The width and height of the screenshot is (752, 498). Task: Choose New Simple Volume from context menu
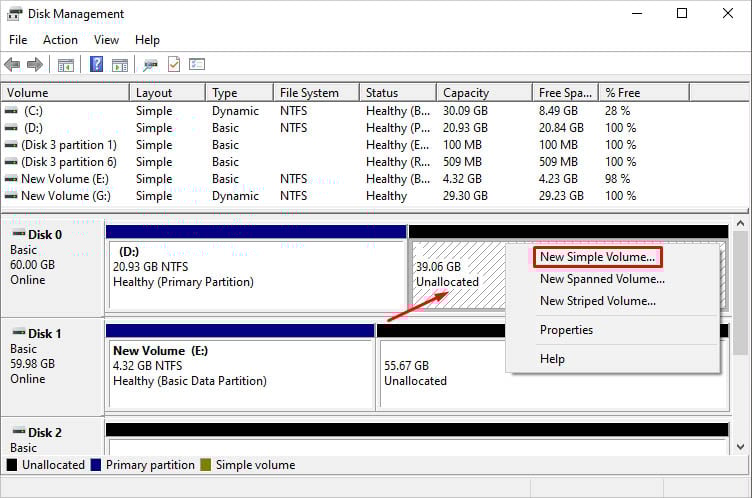point(597,257)
